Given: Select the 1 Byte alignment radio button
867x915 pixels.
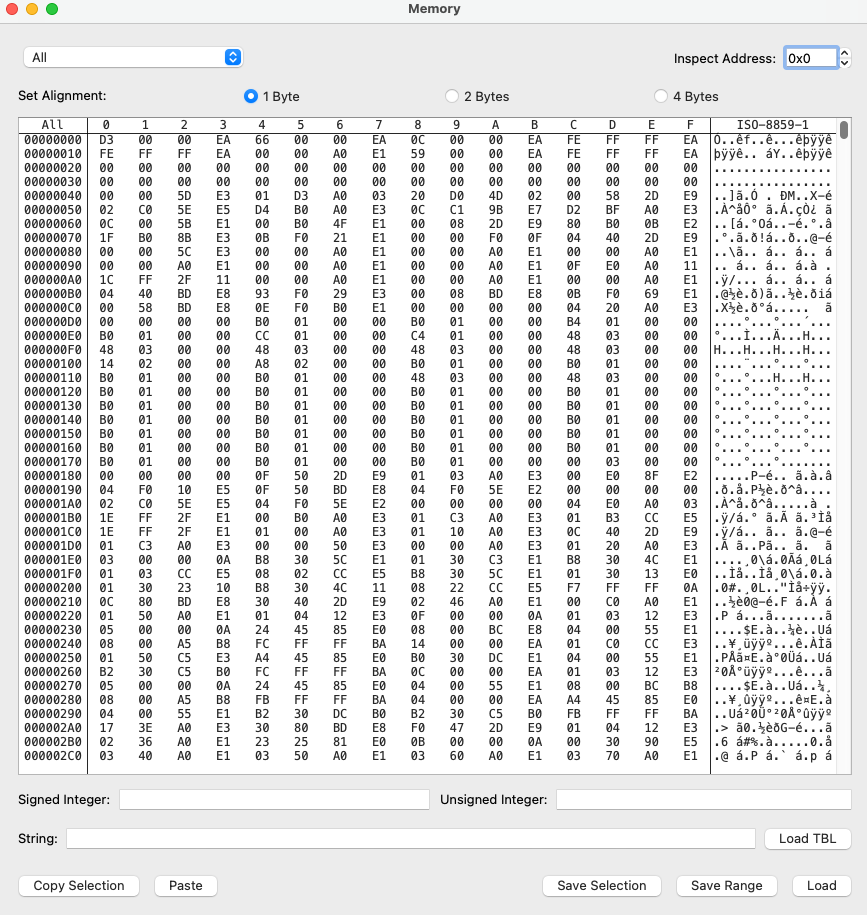Looking at the screenshot, I should (x=250, y=96).
